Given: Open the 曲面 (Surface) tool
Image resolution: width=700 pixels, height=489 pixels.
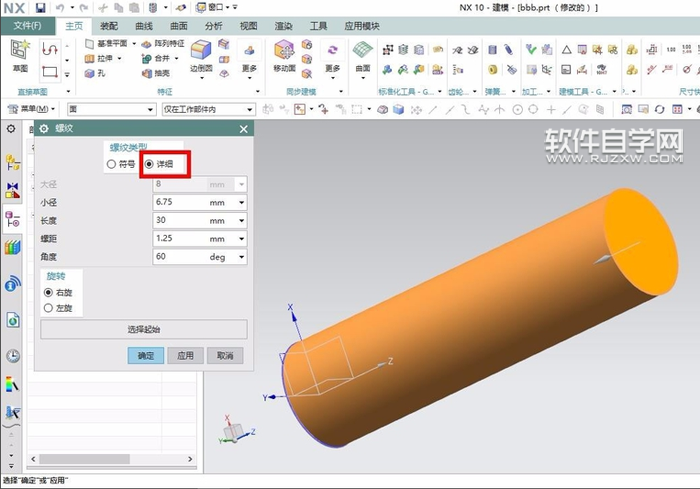Looking at the screenshot, I should click(362, 55).
